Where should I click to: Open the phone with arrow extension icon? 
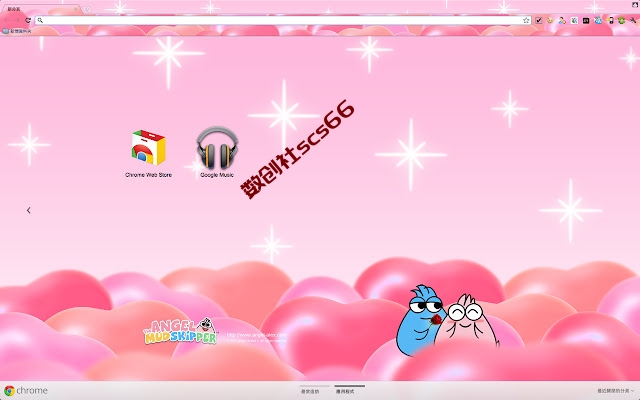coord(610,20)
